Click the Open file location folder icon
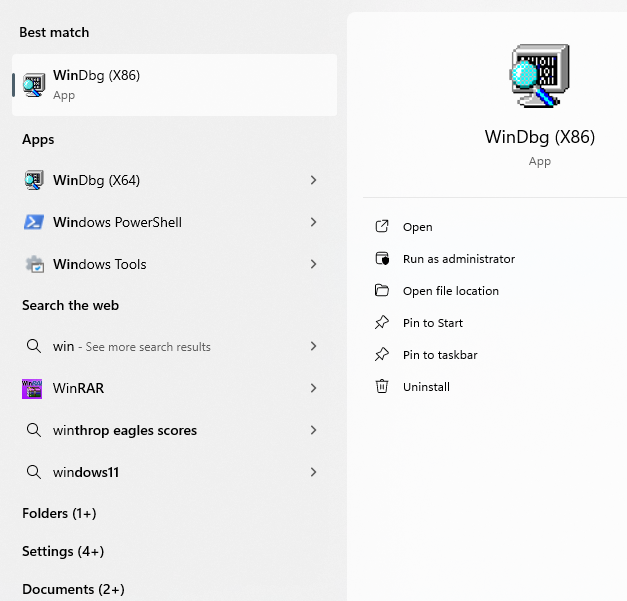The image size is (627, 601). (382, 290)
